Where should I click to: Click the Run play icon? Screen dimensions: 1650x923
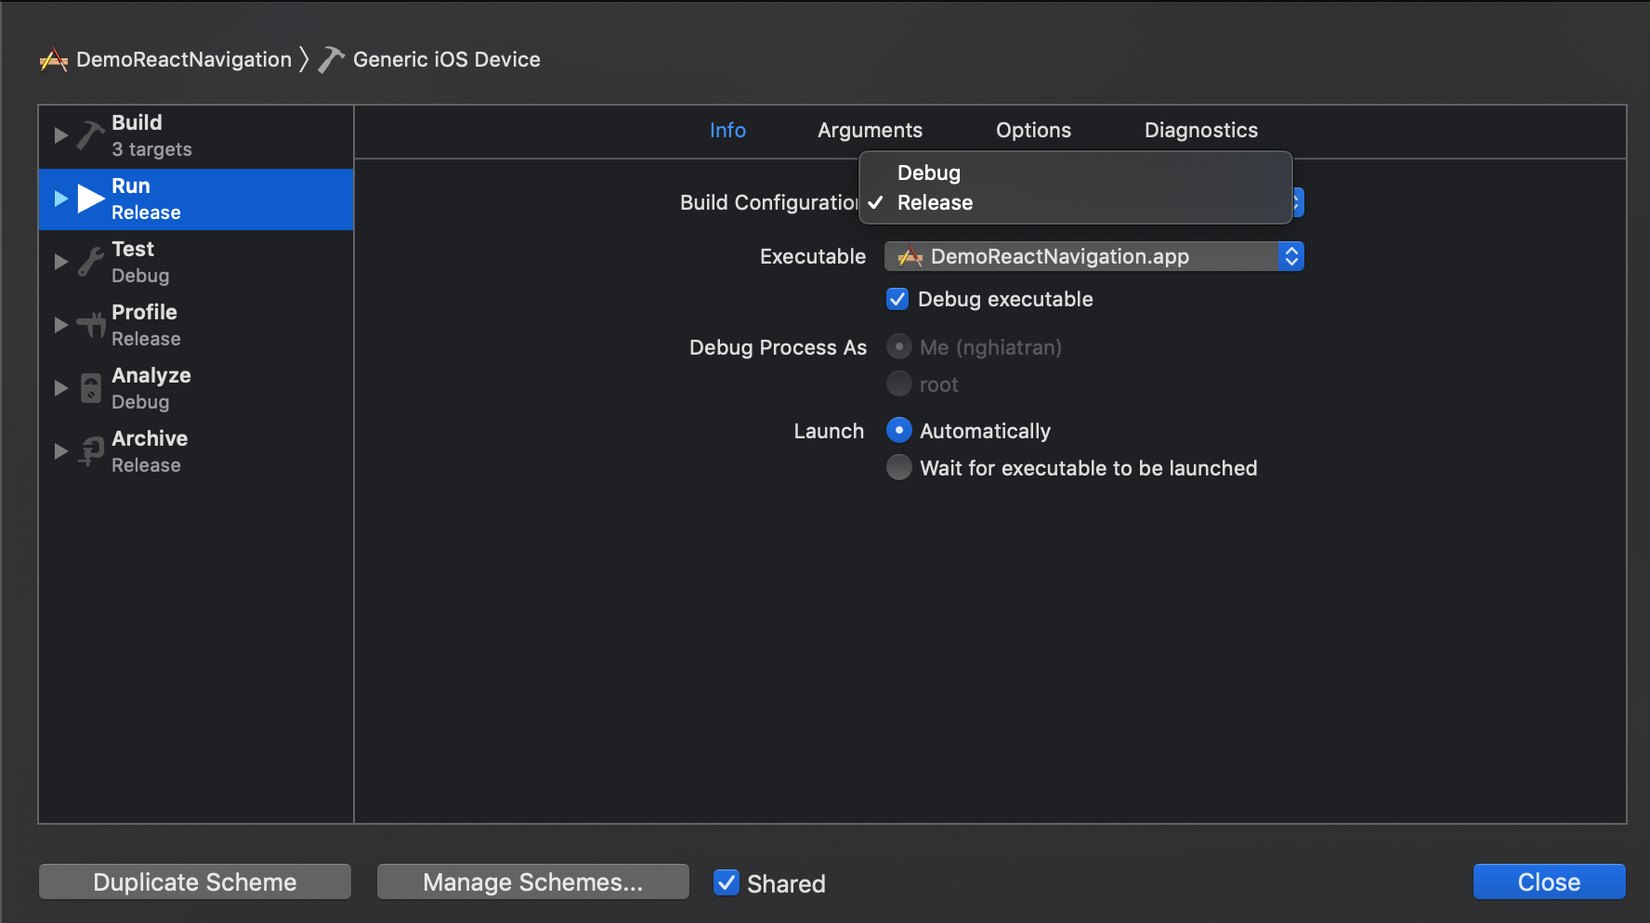91,198
